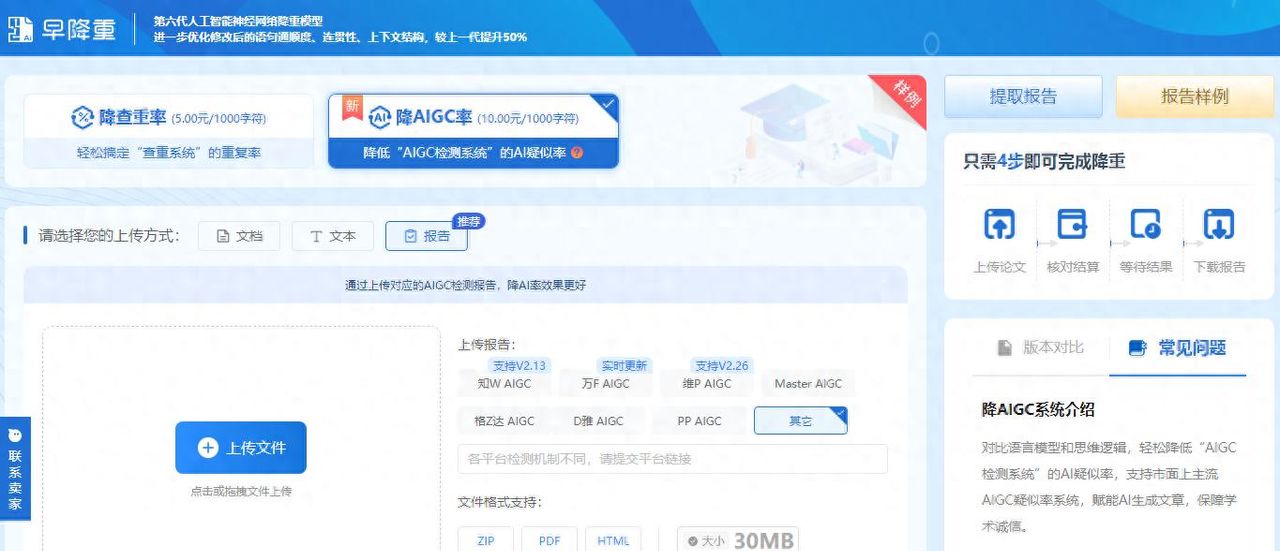Click the 联系卖家 chat face icon
1280x551 pixels.
click(15, 436)
